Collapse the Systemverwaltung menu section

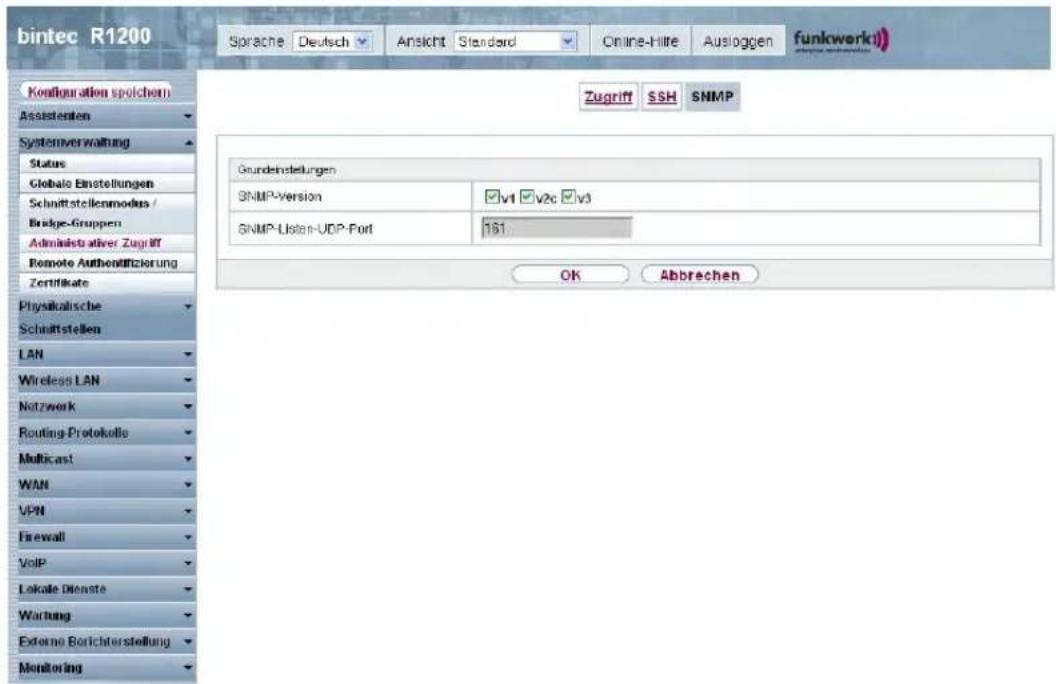106,143
